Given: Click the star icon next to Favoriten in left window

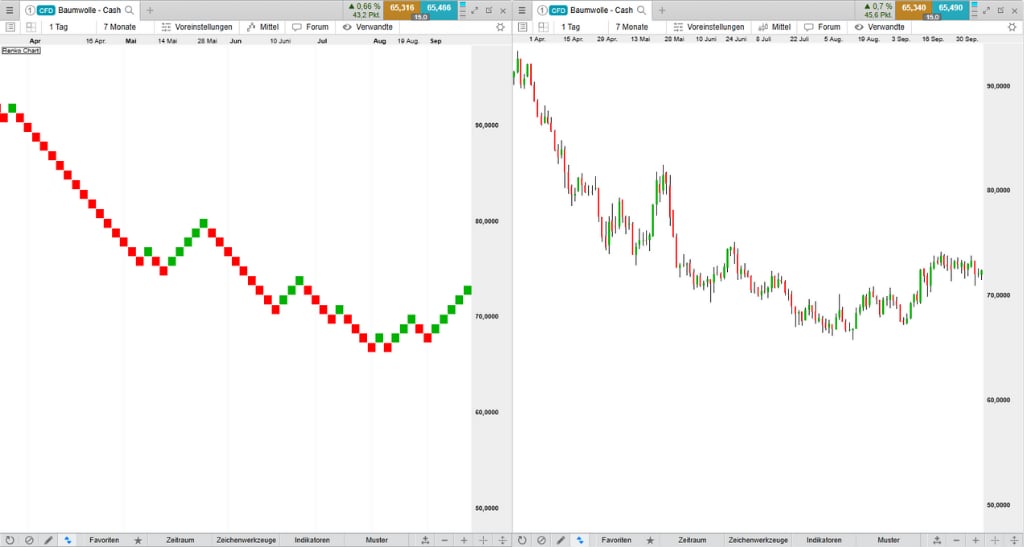Looking at the screenshot, I should click(x=138, y=540).
